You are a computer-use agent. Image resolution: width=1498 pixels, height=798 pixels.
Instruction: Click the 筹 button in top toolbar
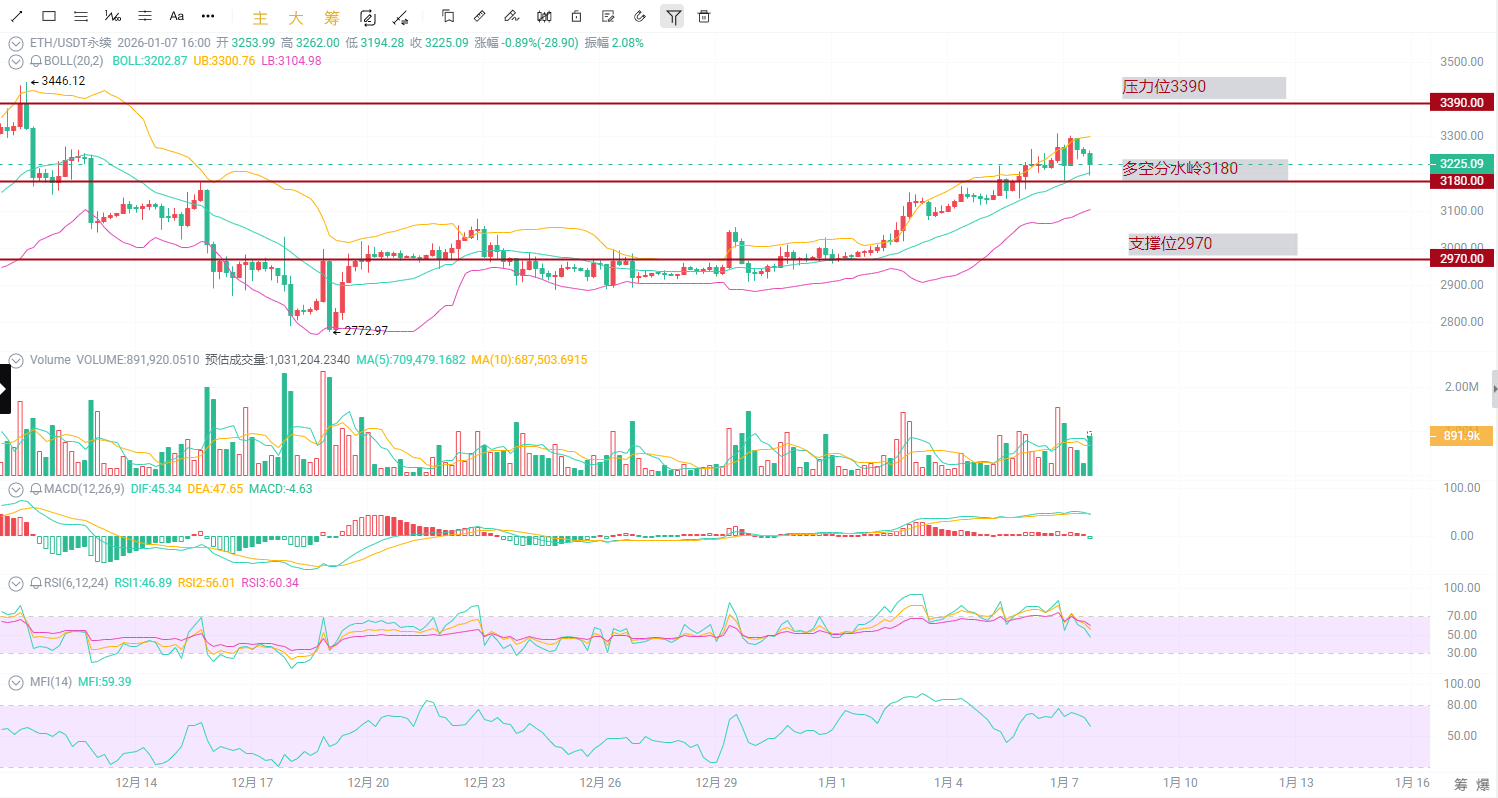332,17
